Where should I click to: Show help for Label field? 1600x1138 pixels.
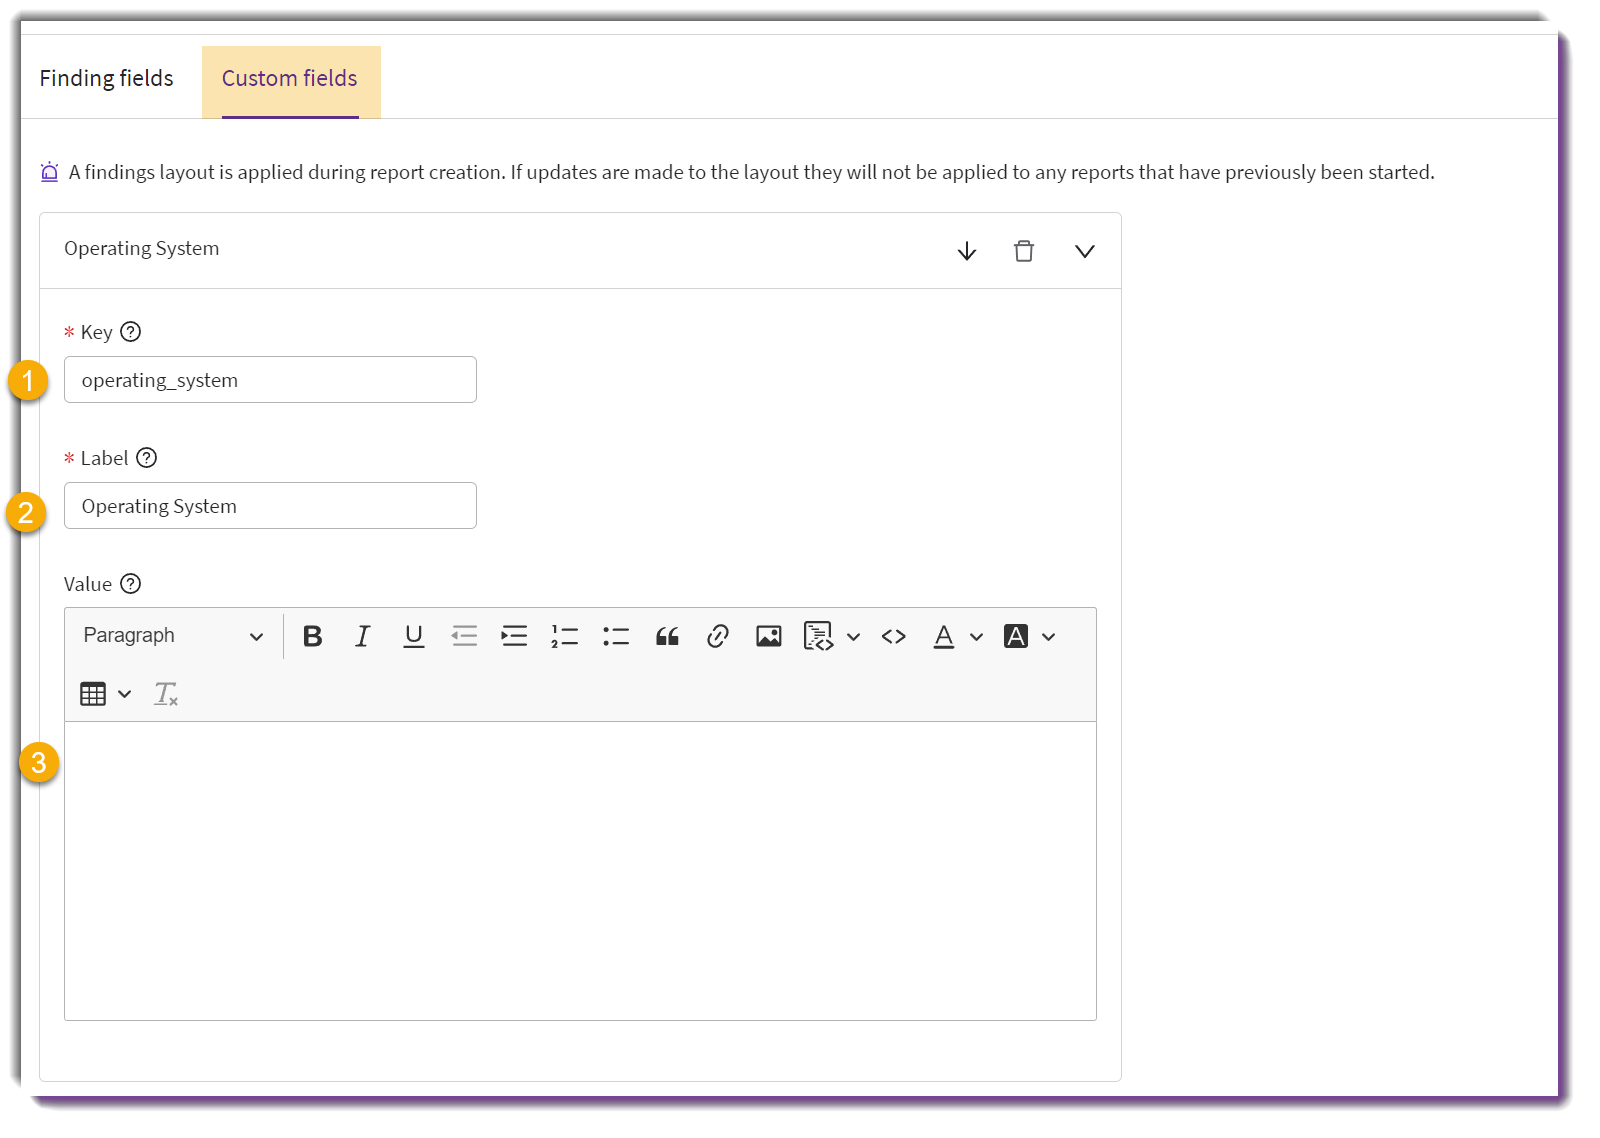click(x=147, y=458)
